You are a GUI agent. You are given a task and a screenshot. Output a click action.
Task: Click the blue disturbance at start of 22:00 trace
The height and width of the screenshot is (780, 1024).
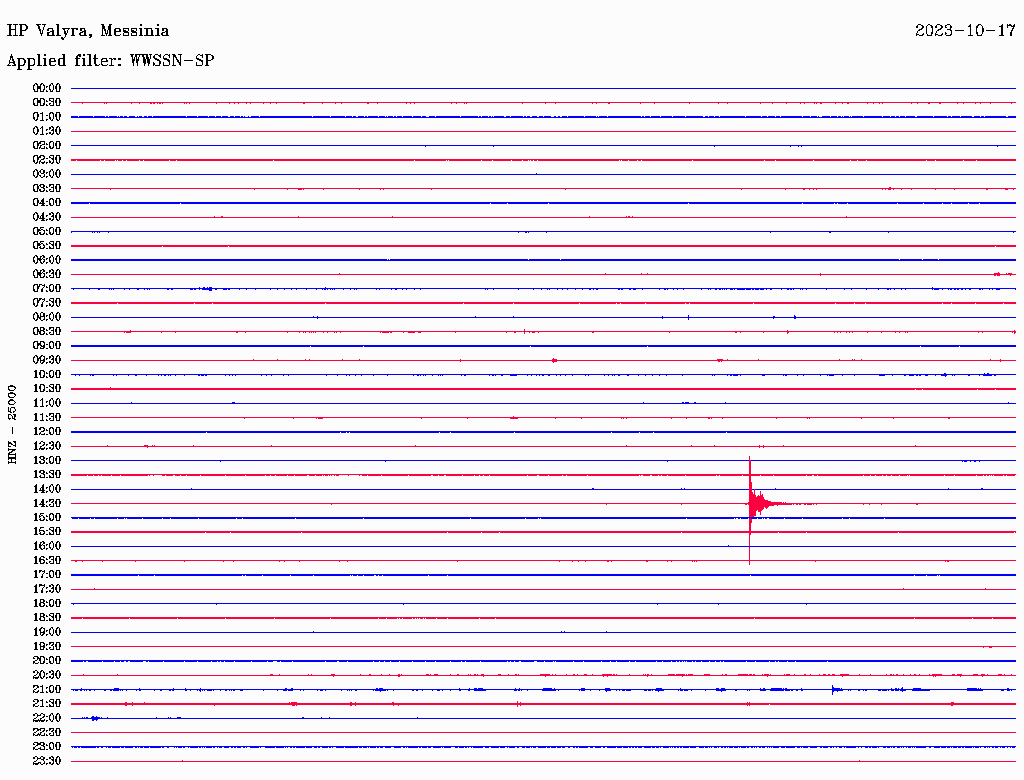95,719
